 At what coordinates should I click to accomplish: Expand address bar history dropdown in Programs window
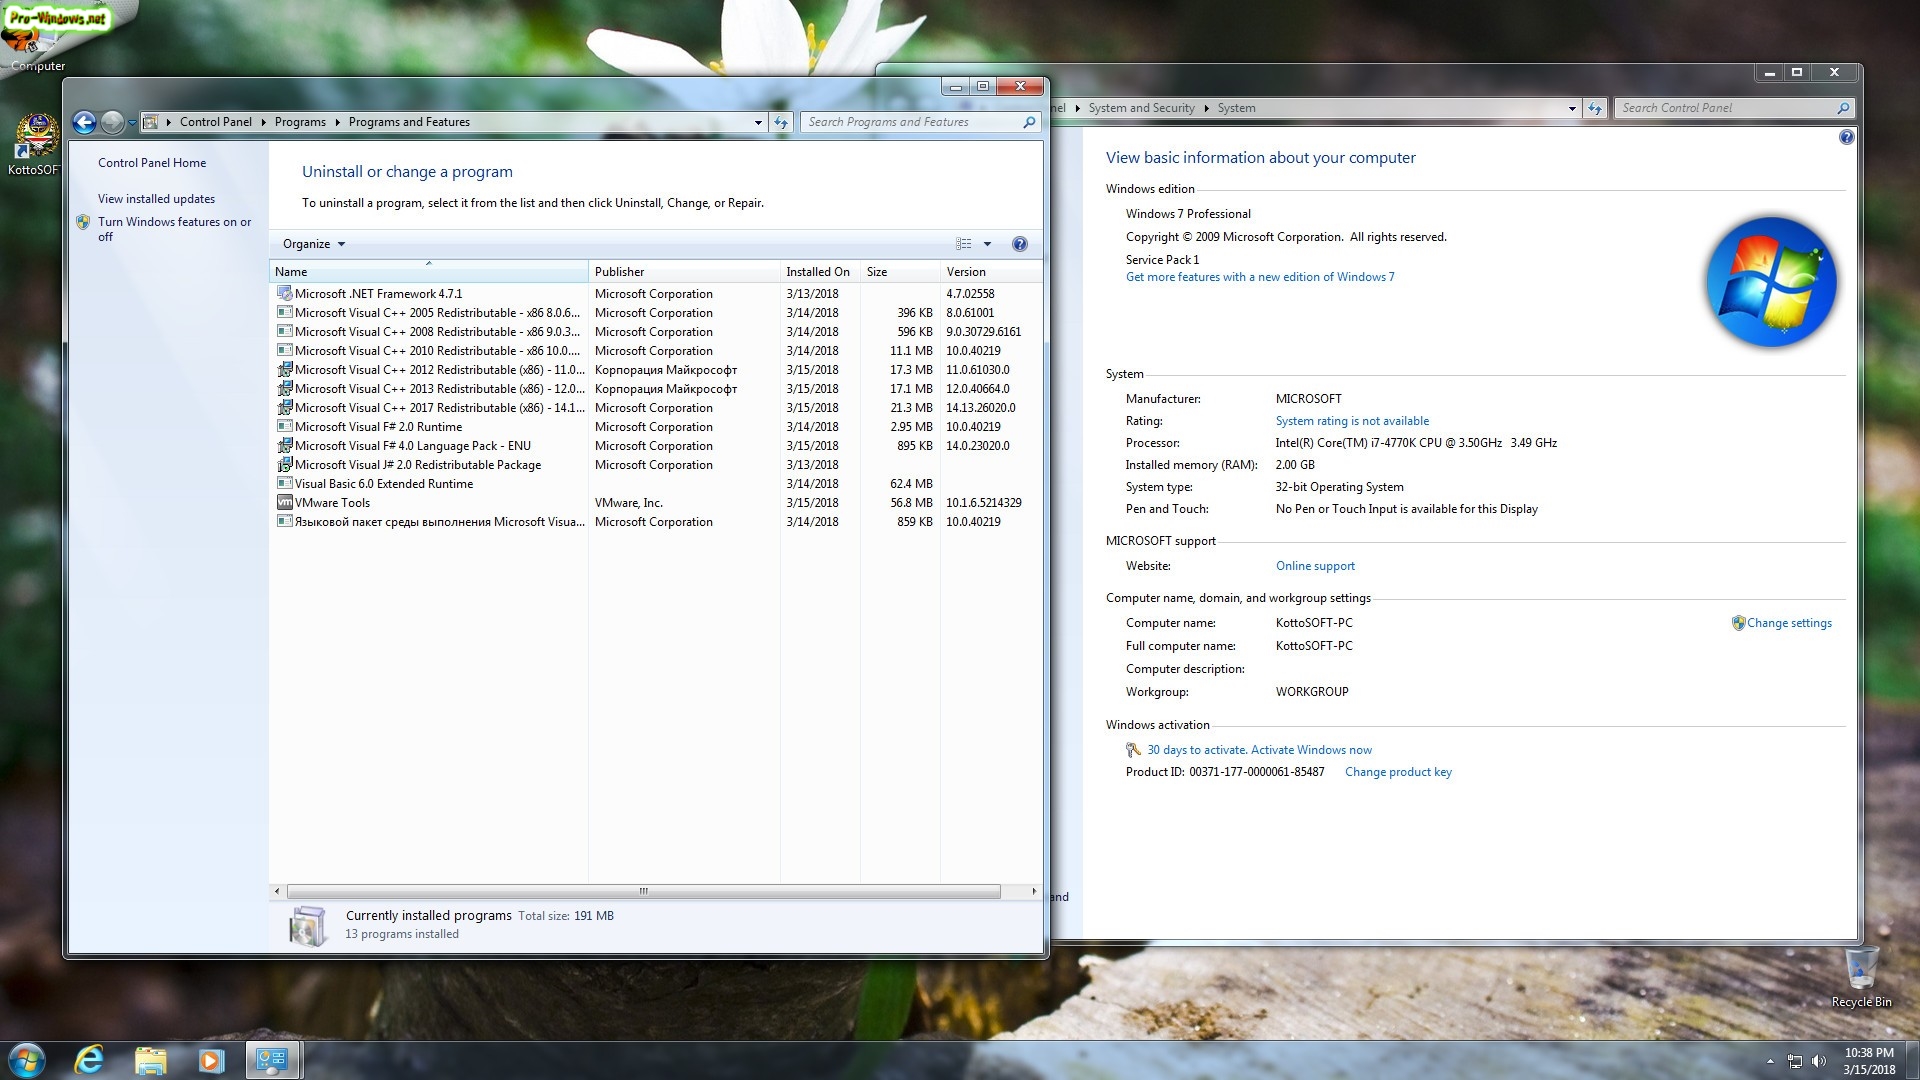point(757,122)
